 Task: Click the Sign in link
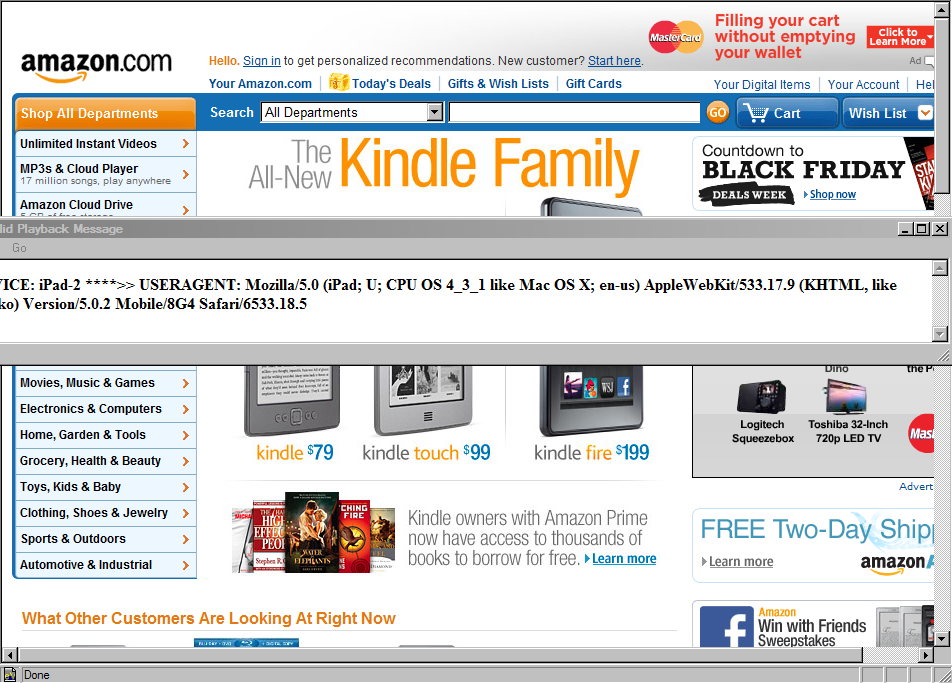(262, 61)
